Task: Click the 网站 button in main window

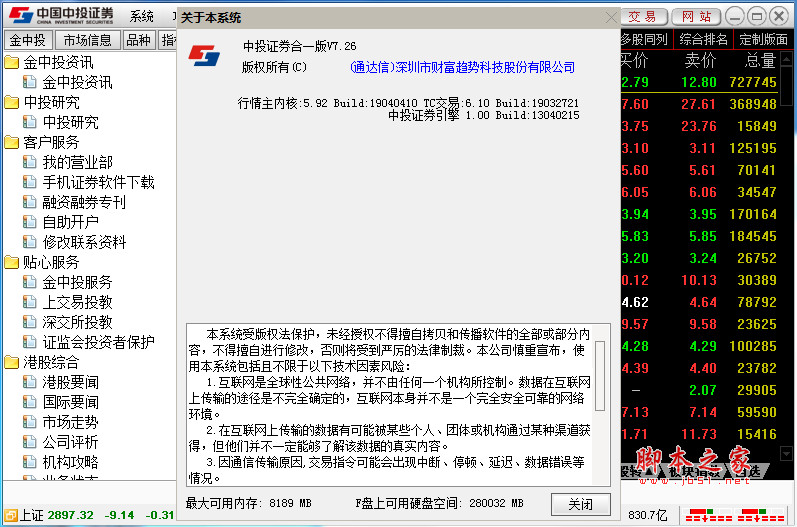Action: [696, 17]
